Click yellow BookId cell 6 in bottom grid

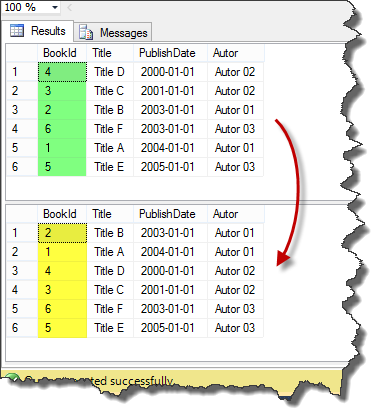(x=62, y=309)
